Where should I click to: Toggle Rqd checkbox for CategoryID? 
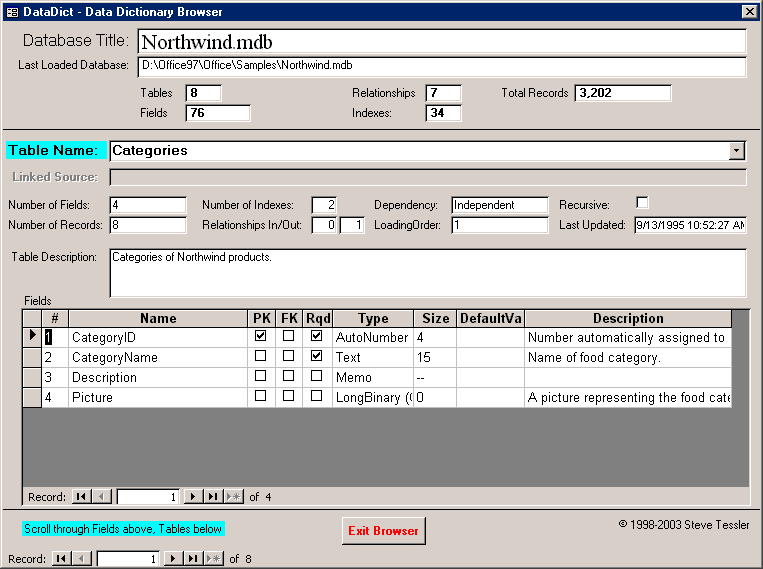(316, 335)
